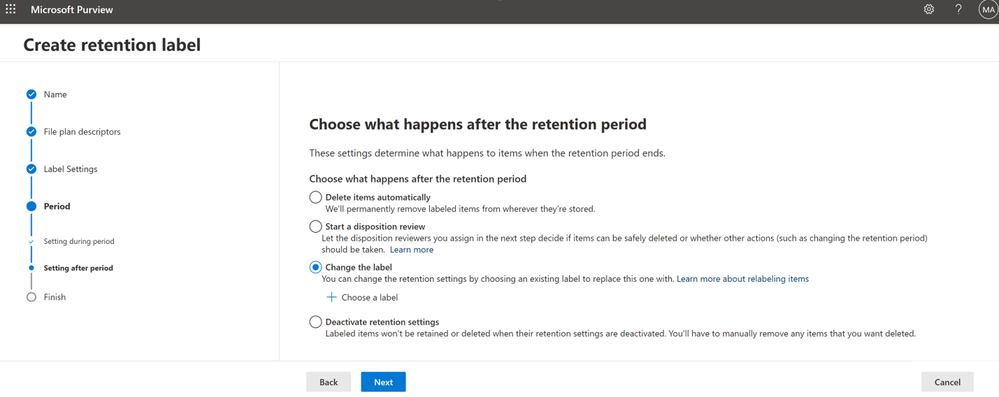Click File plan descriptors step checkmark
Image resolution: width=999 pixels, height=397 pixels.
pos(31,132)
